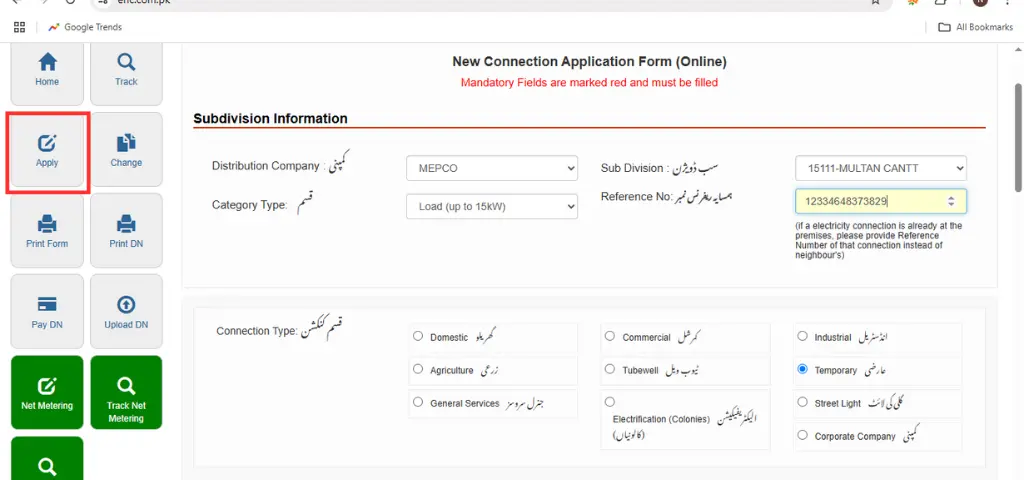Image resolution: width=1024 pixels, height=480 pixels.
Task: Click the reference number hint text
Action: click(878, 241)
